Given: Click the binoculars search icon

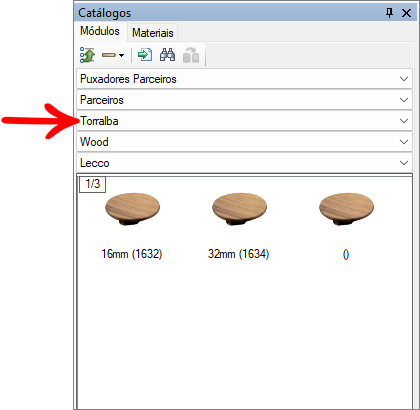Looking at the screenshot, I should coord(167,55).
